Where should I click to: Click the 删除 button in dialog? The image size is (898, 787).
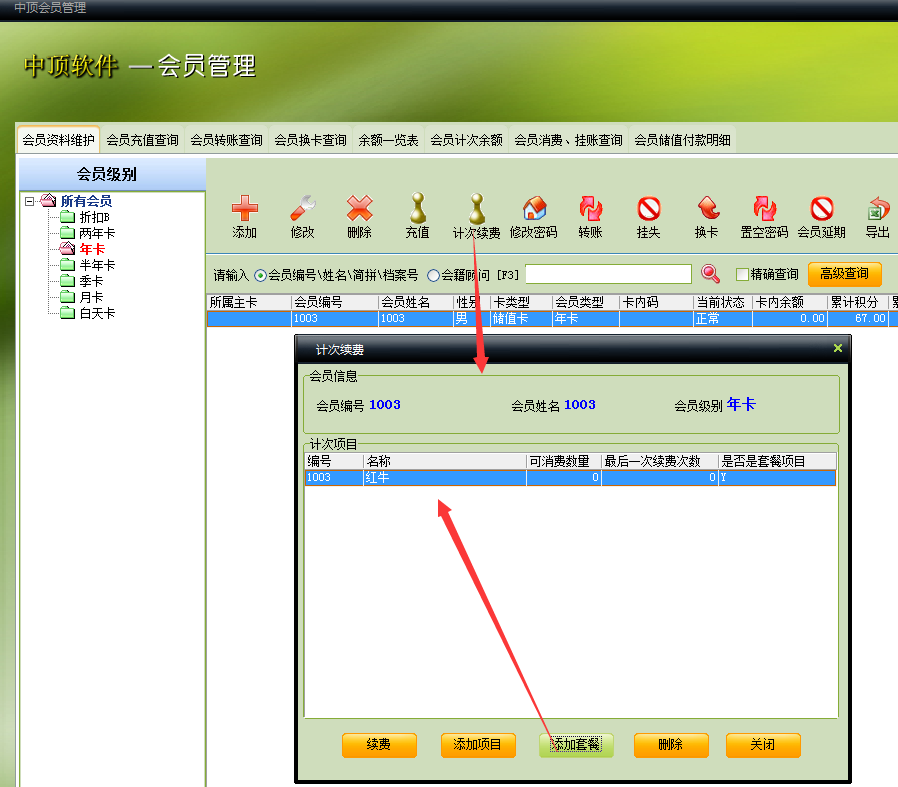tap(671, 745)
